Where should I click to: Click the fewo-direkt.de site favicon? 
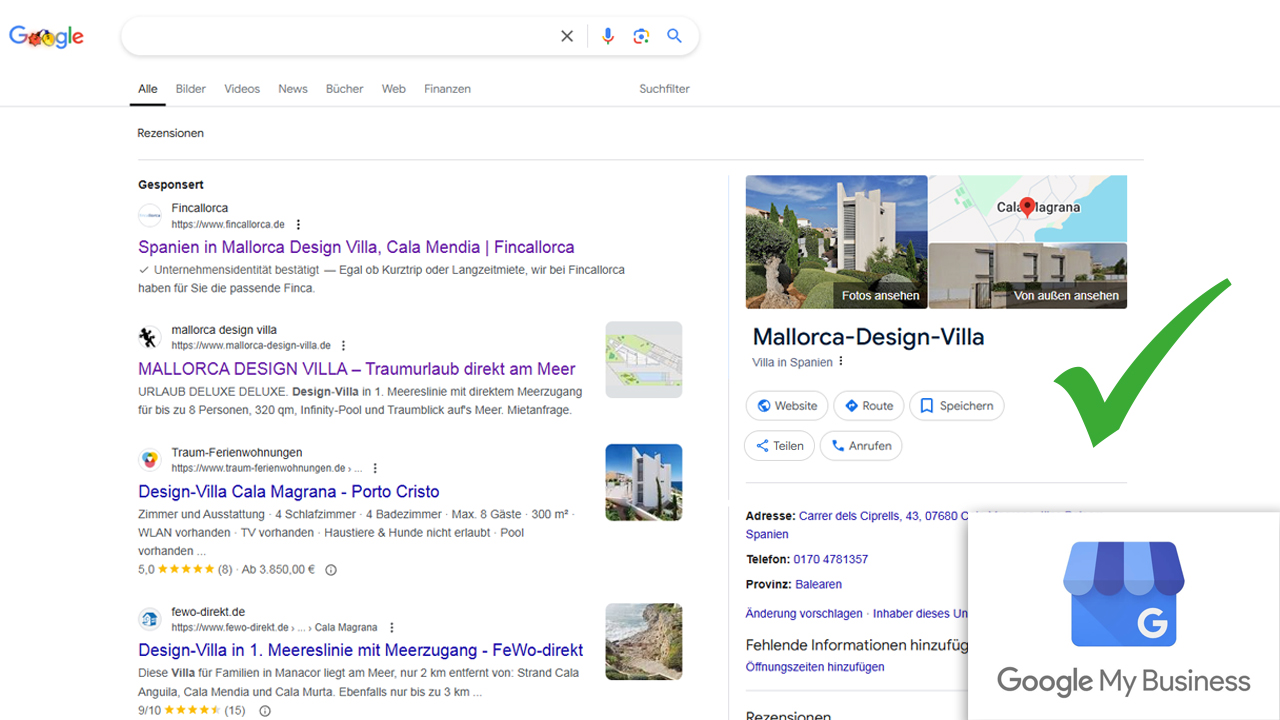tap(149, 619)
